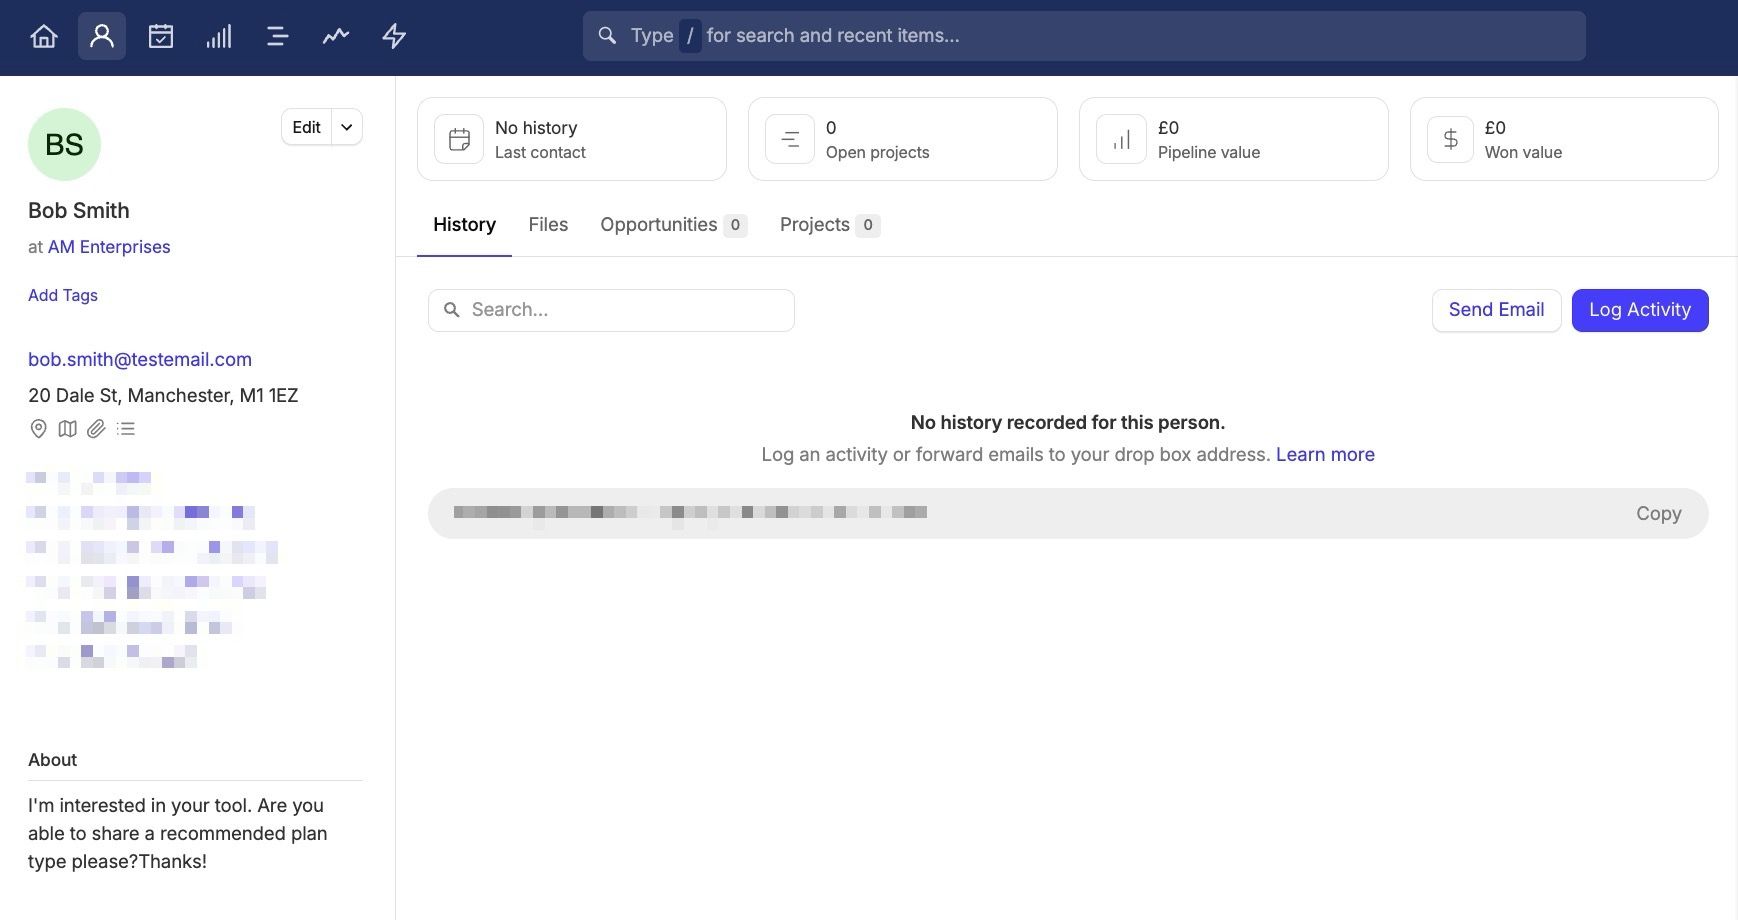1738x920 pixels.
Task: Click the Won value dollar icon
Action: [x=1450, y=139]
